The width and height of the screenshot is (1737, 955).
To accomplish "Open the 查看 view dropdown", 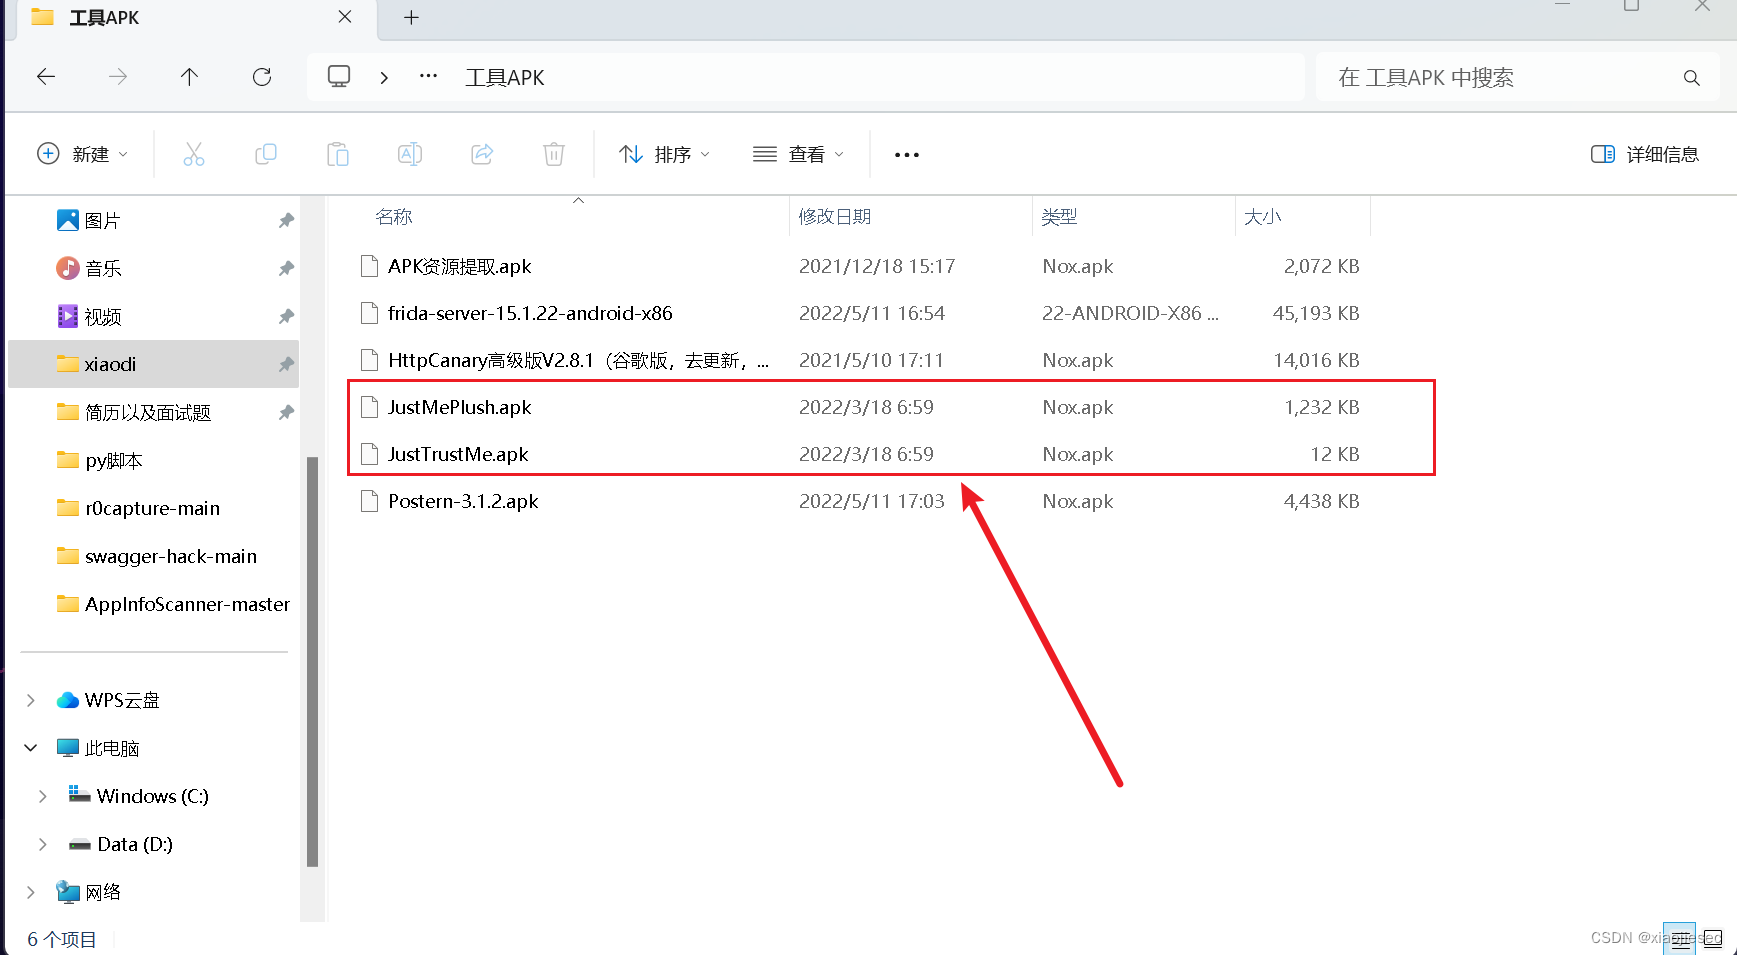I will point(798,154).
